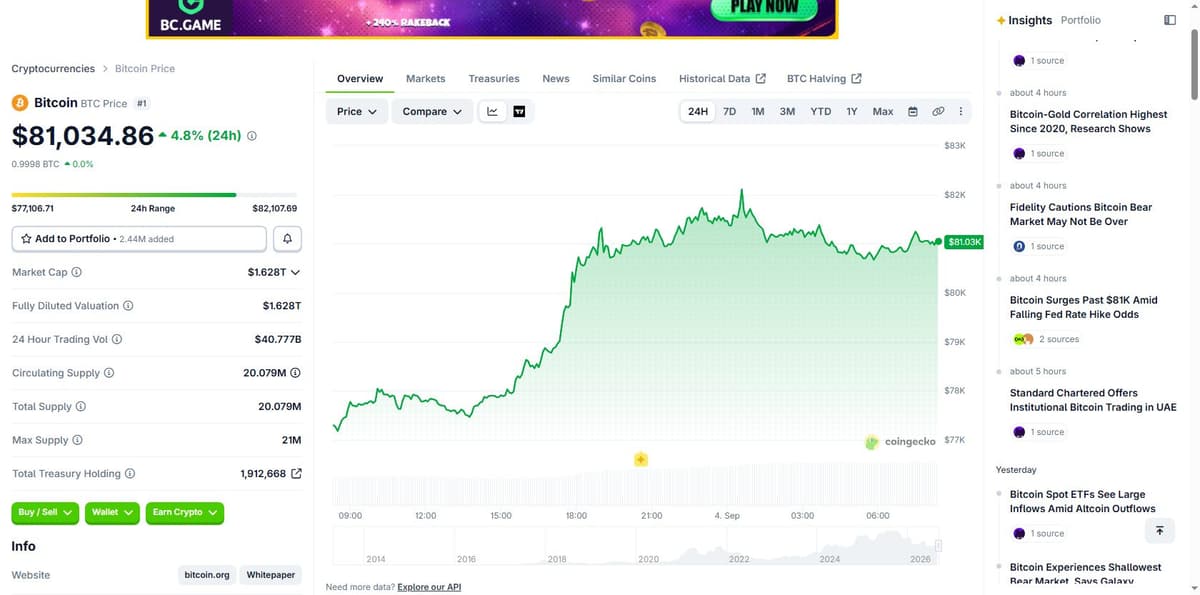
Task: Open chart more options menu
Action: pyautogui.click(x=961, y=111)
